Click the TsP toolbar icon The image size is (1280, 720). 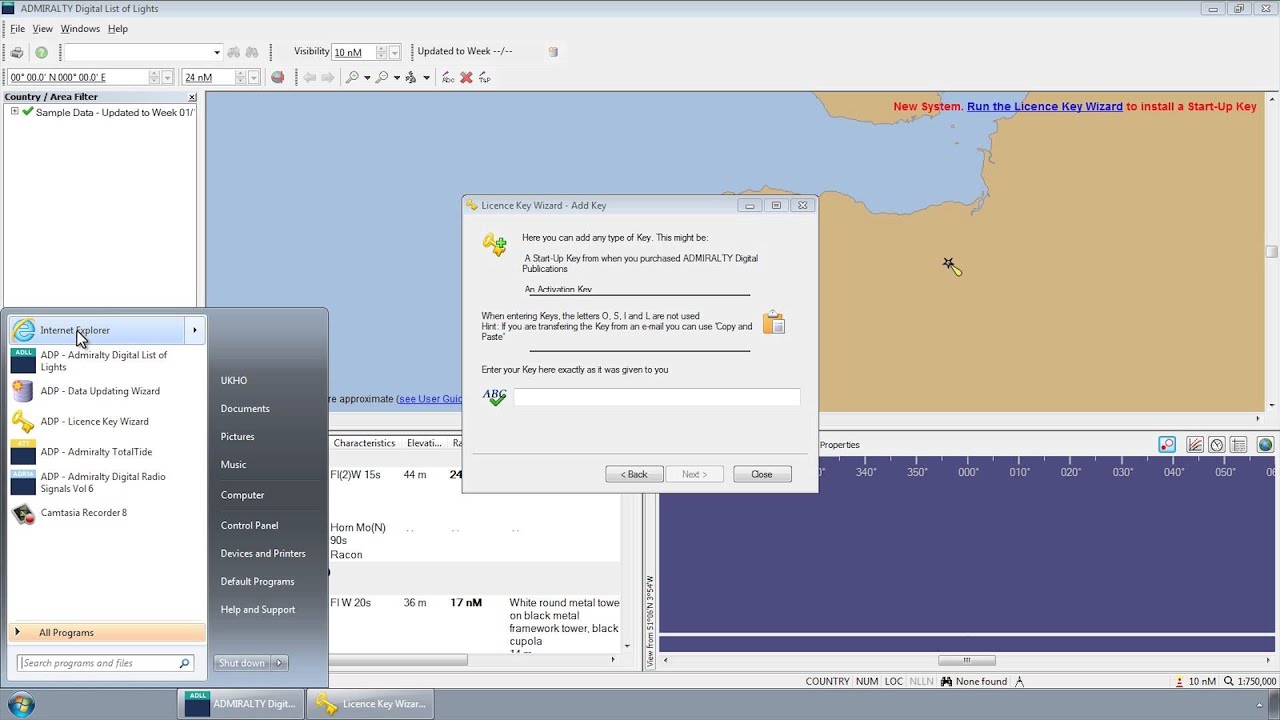pyautogui.click(x=484, y=77)
